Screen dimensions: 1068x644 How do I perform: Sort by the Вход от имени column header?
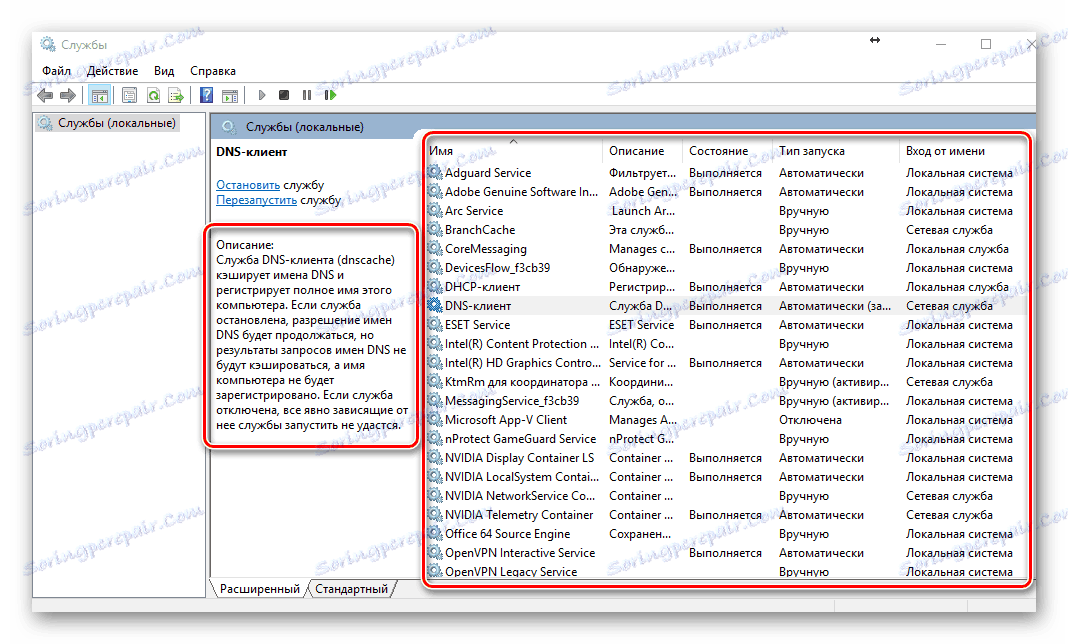tap(962, 151)
